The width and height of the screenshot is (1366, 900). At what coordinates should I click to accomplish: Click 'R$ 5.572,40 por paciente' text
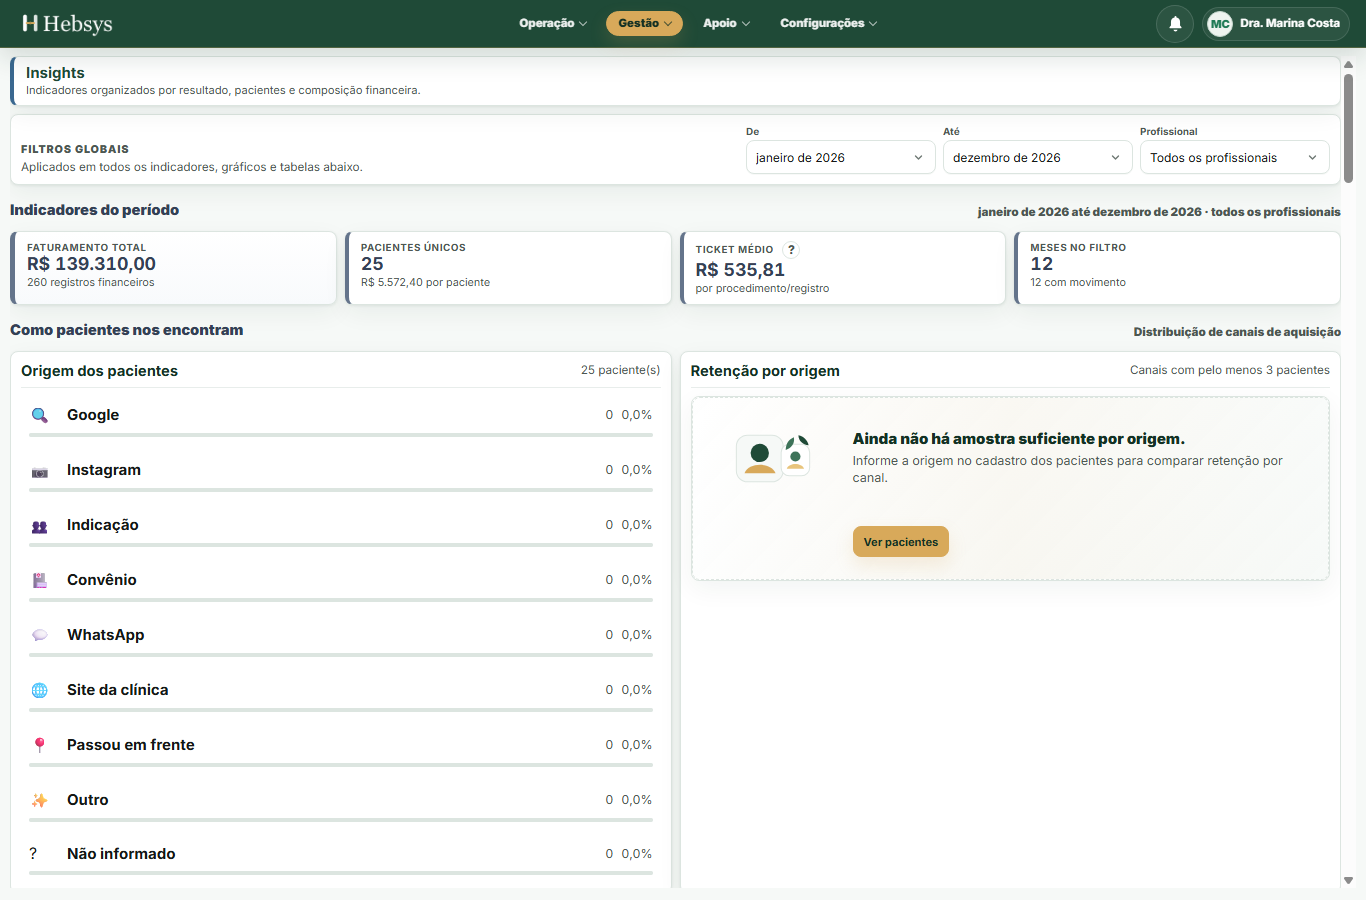click(426, 283)
